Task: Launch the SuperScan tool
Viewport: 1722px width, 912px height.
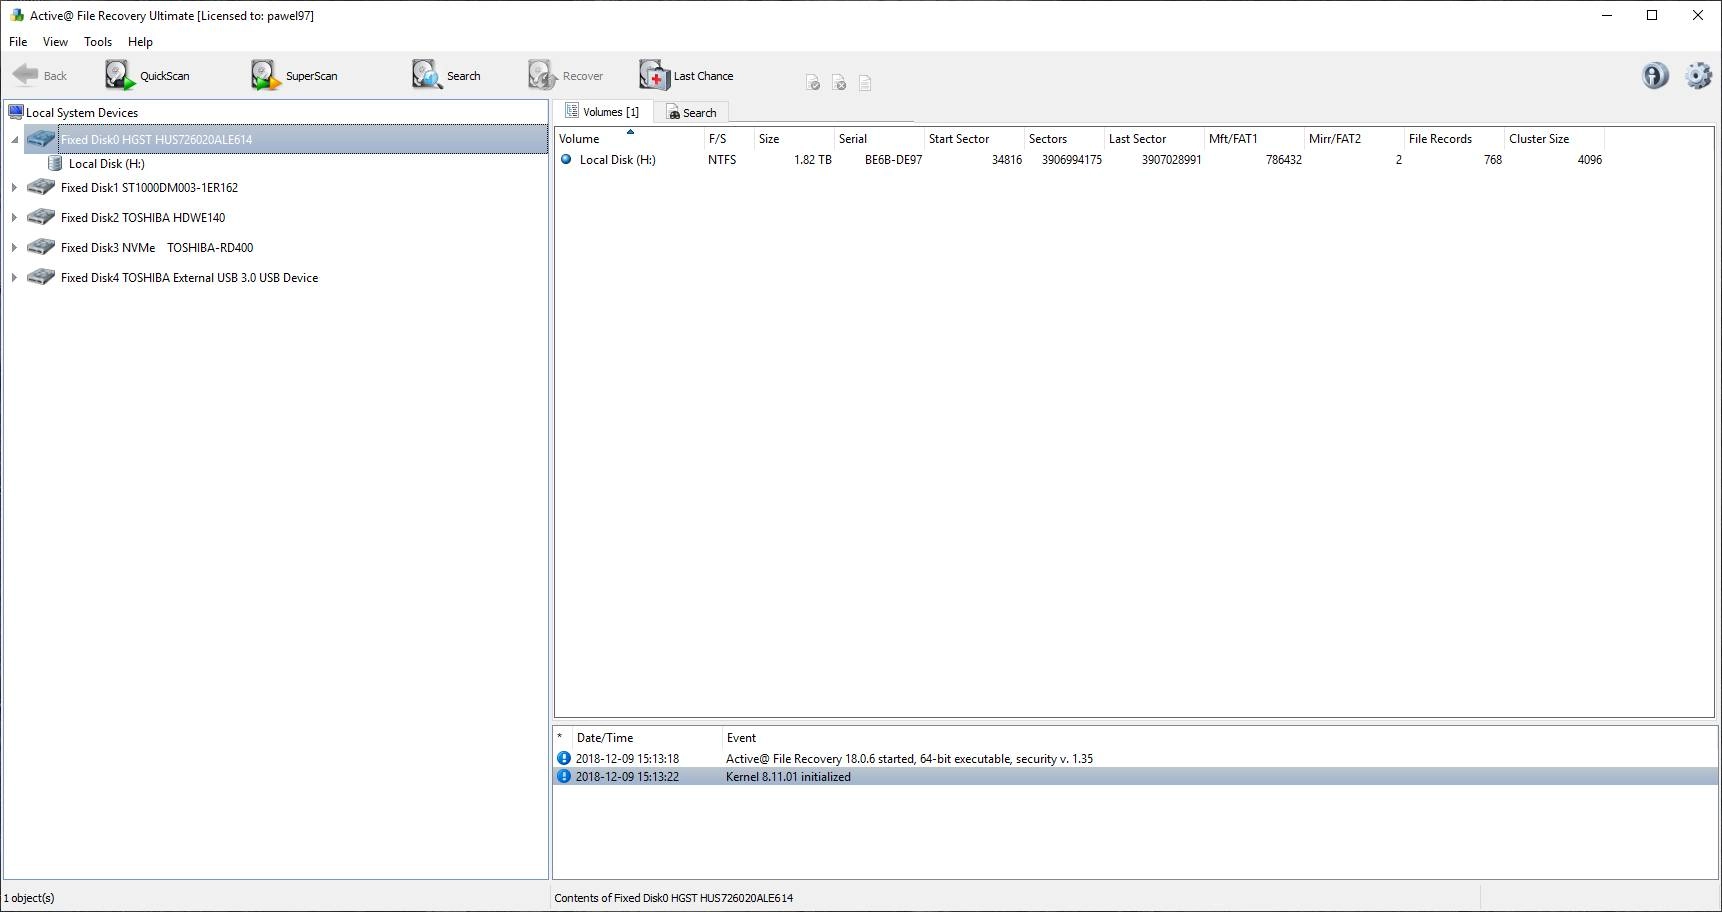Action: [x=294, y=76]
